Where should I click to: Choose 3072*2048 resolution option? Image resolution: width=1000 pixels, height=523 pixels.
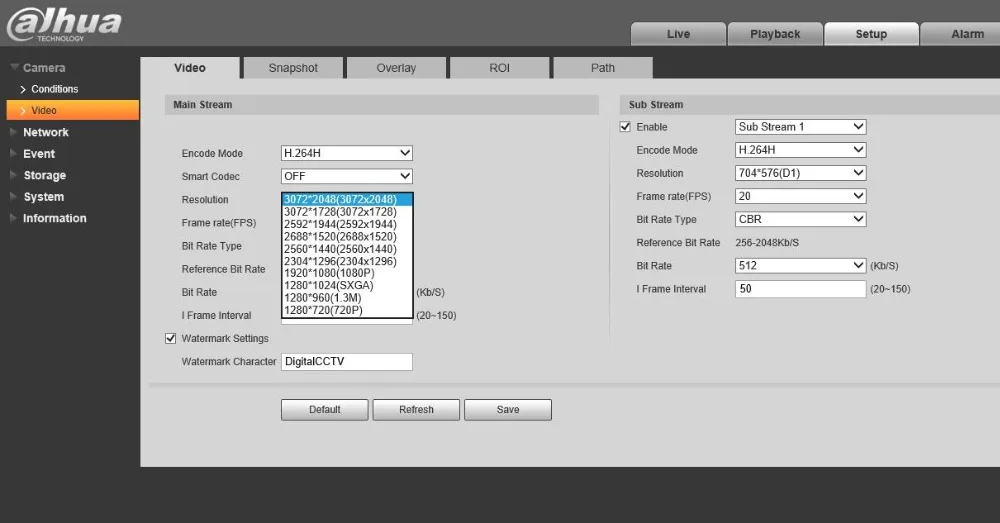(x=347, y=200)
